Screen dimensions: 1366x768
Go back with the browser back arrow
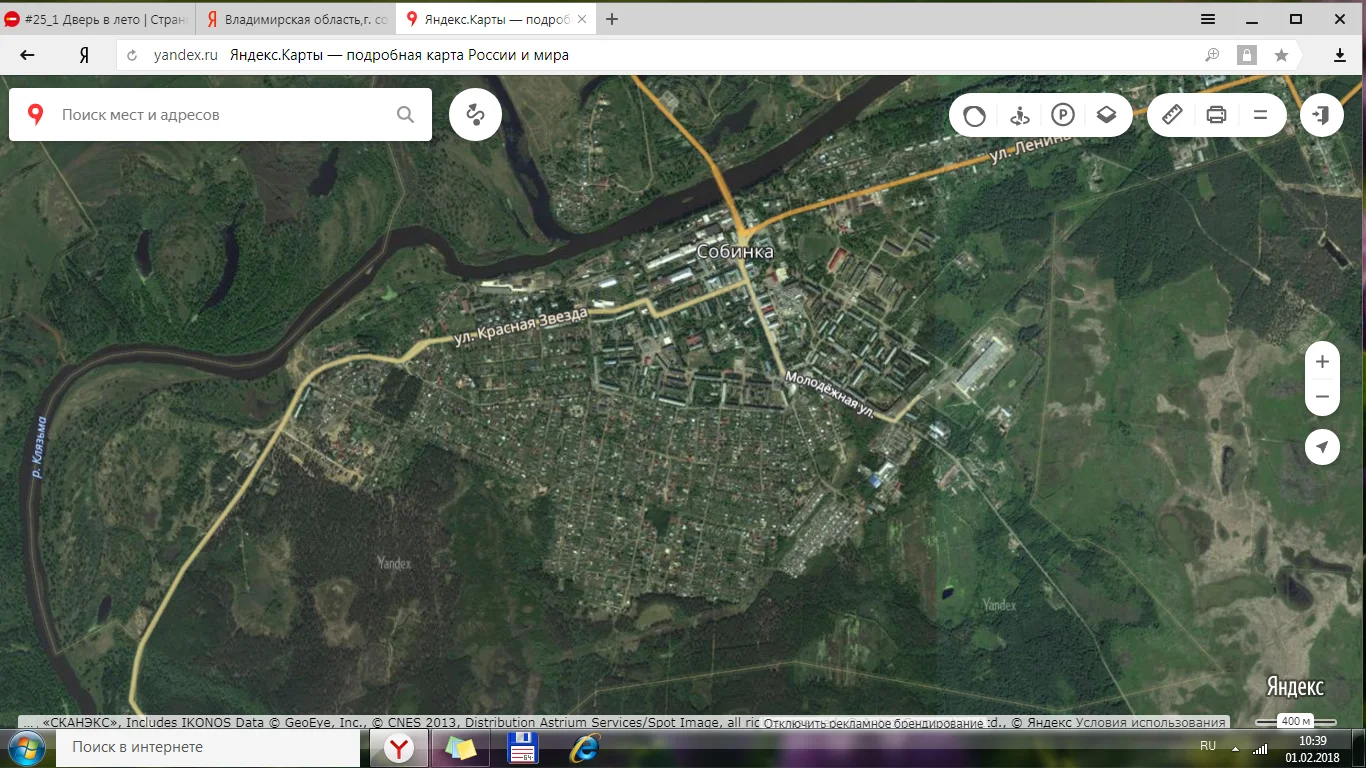(x=27, y=56)
